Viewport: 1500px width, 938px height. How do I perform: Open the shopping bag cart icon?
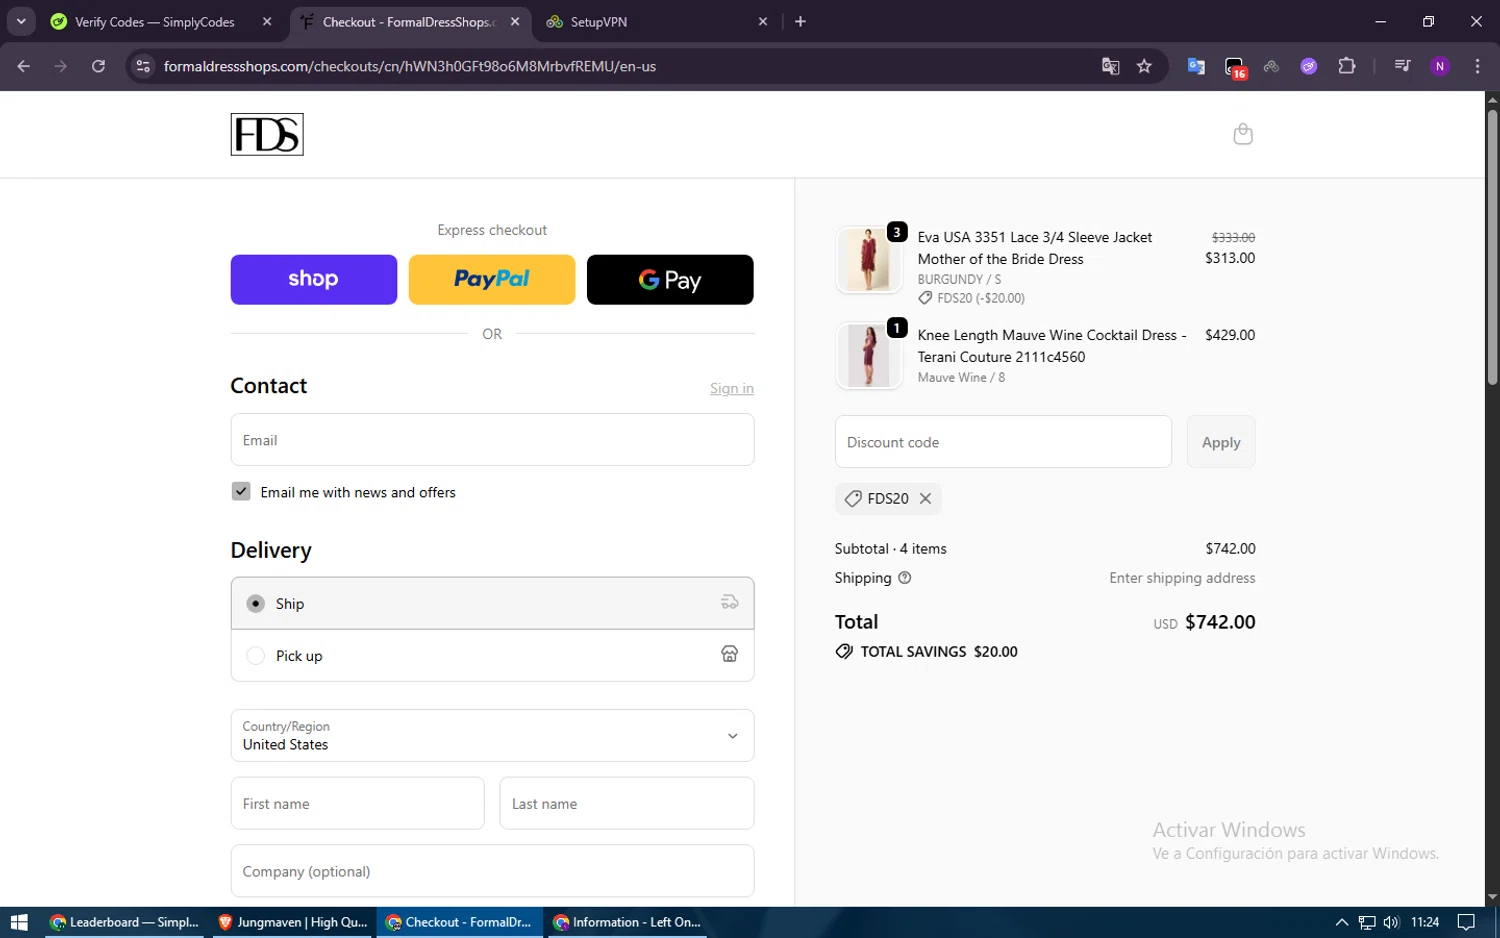[1243, 134]
